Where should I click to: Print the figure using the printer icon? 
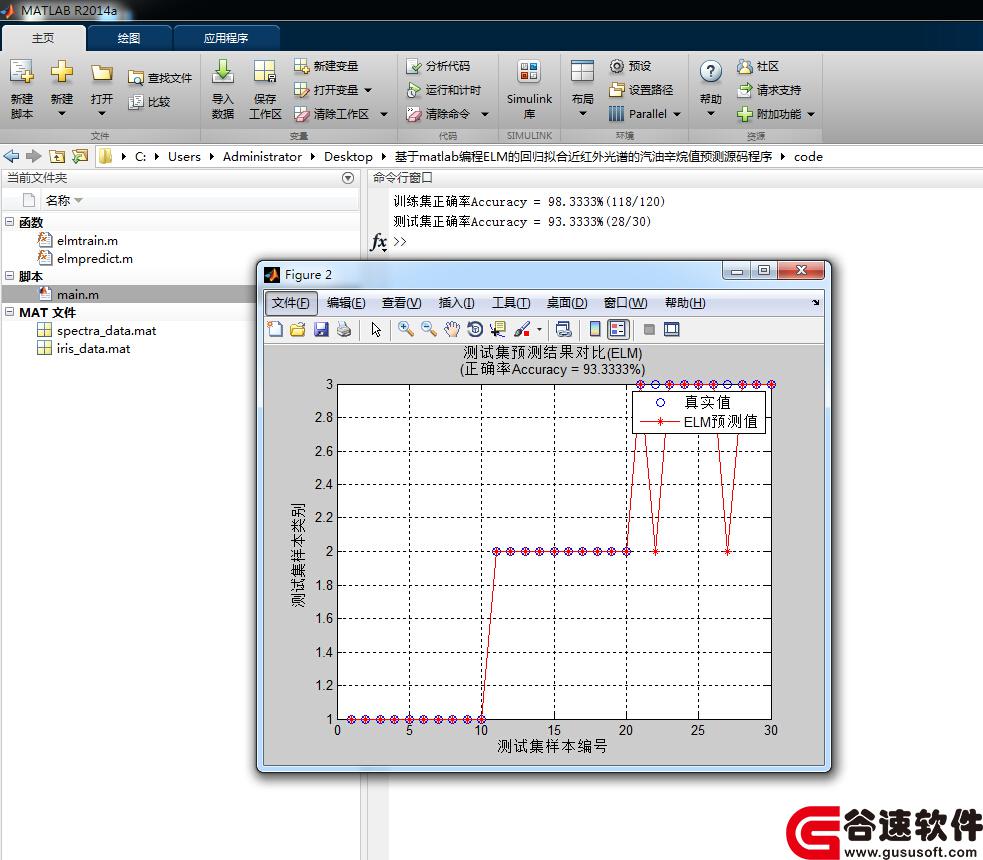pyautogui.click(x=344, y=329)
